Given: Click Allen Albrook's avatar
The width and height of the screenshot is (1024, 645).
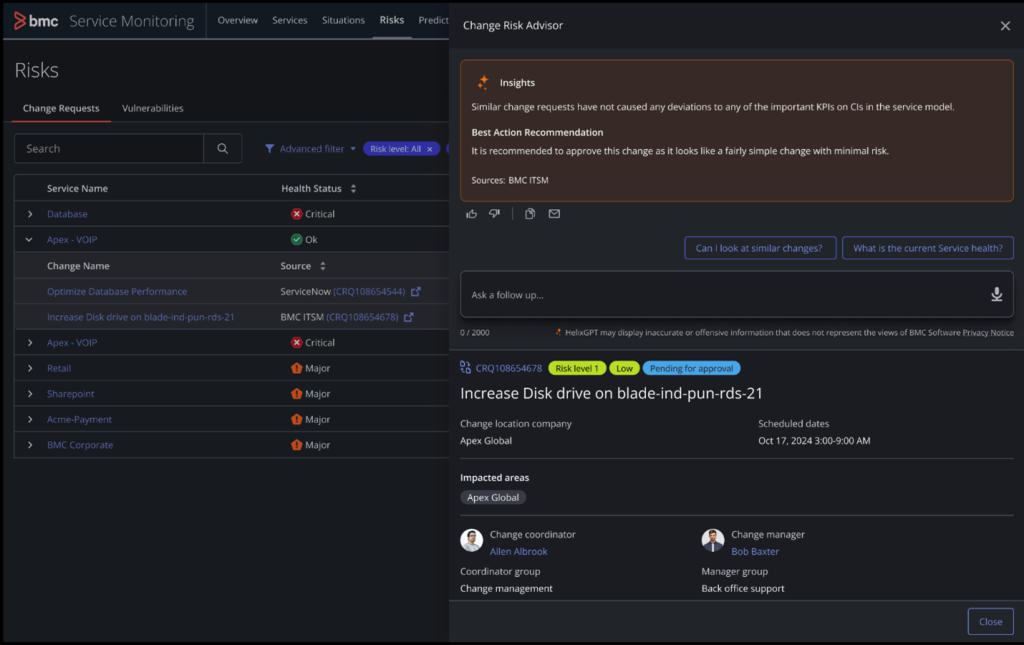Looking at the screenshot, I should (472, 540).
